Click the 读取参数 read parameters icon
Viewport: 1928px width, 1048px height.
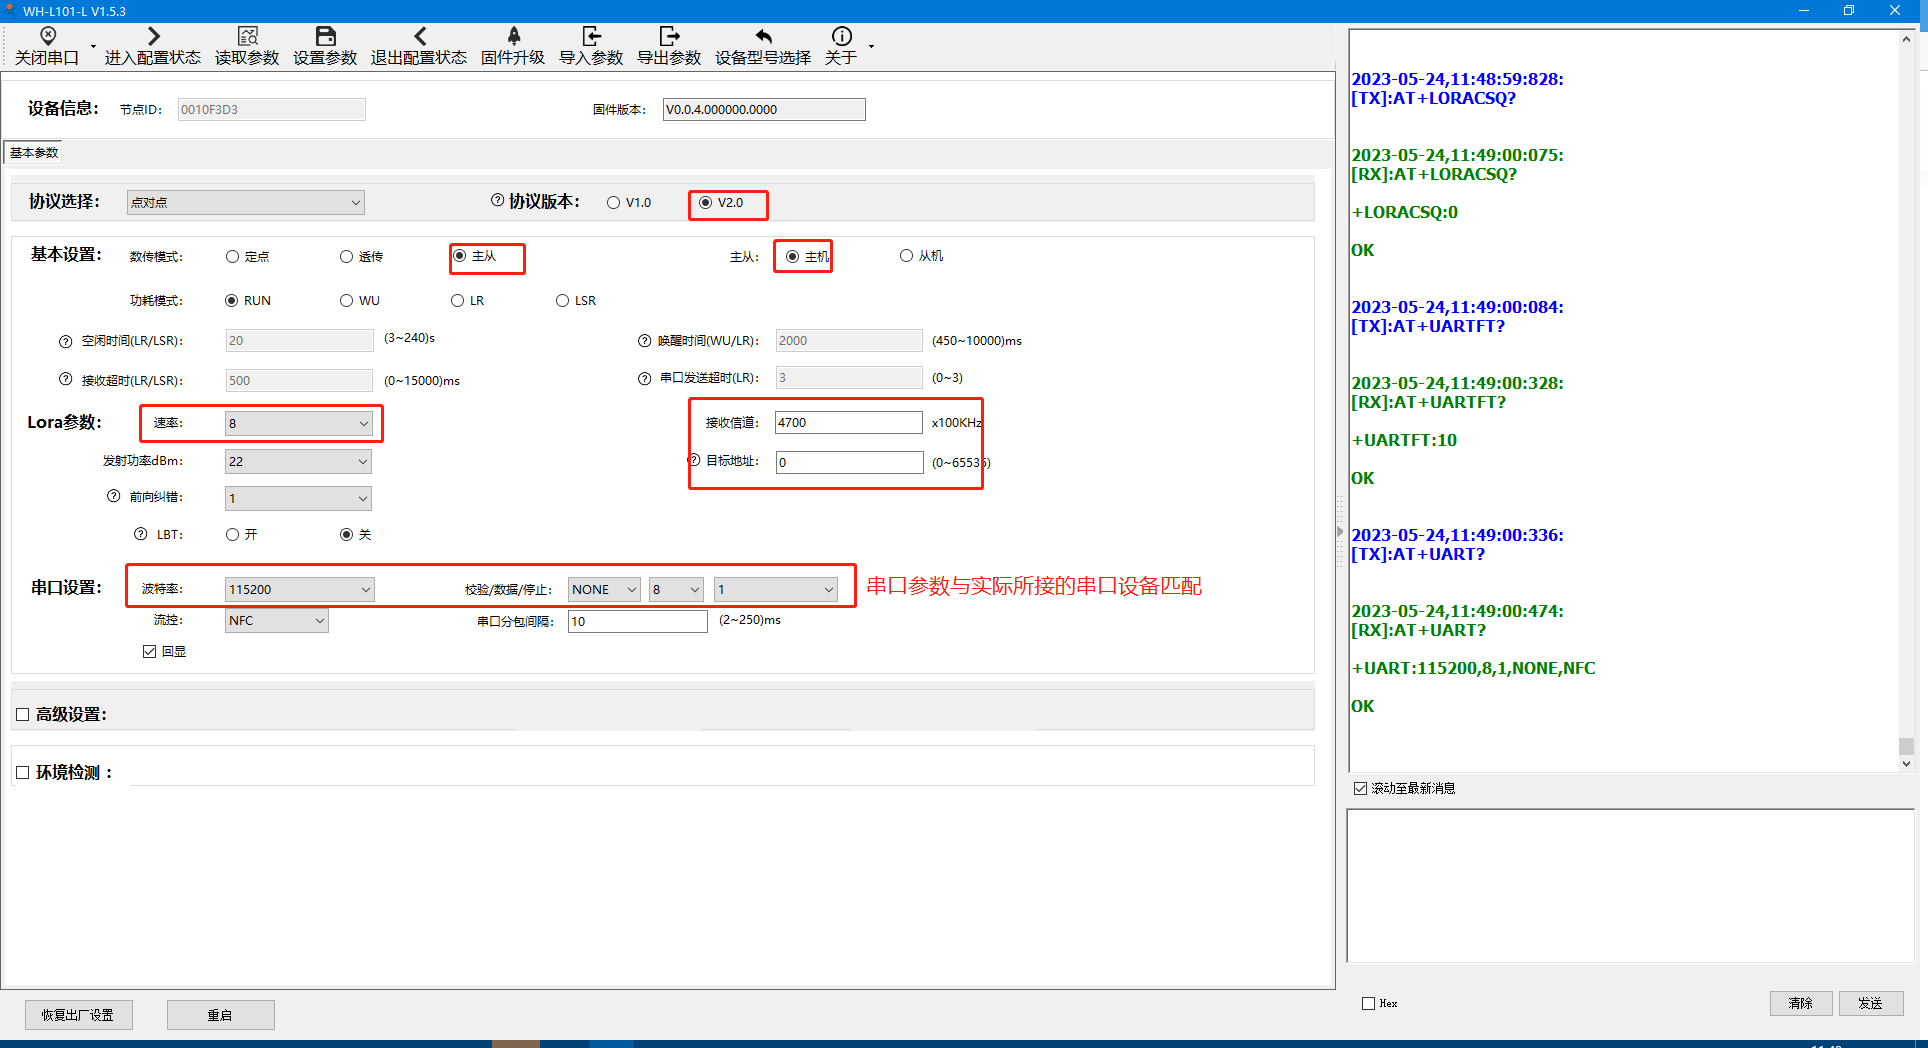(x=247, y=37)
